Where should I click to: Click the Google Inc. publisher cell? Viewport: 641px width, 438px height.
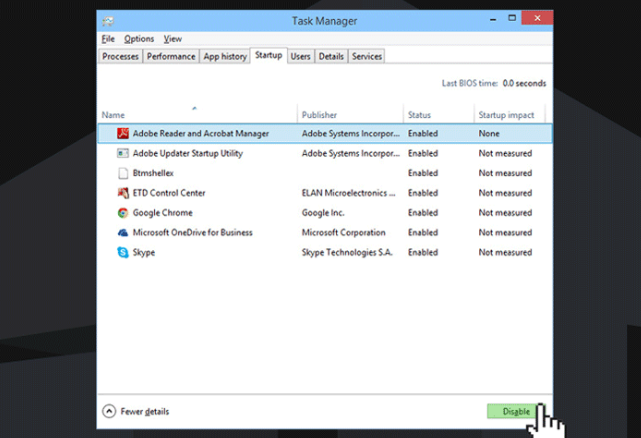pos(323,213)
